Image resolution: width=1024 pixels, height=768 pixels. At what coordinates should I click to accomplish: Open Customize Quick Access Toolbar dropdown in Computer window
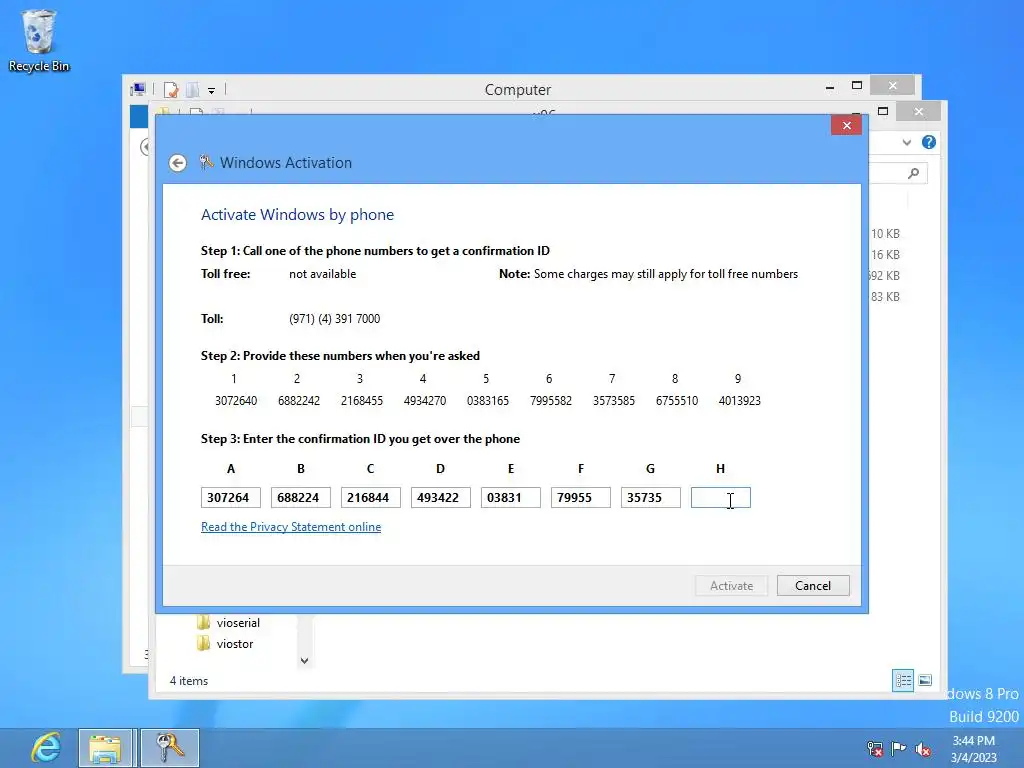(212, 91)
